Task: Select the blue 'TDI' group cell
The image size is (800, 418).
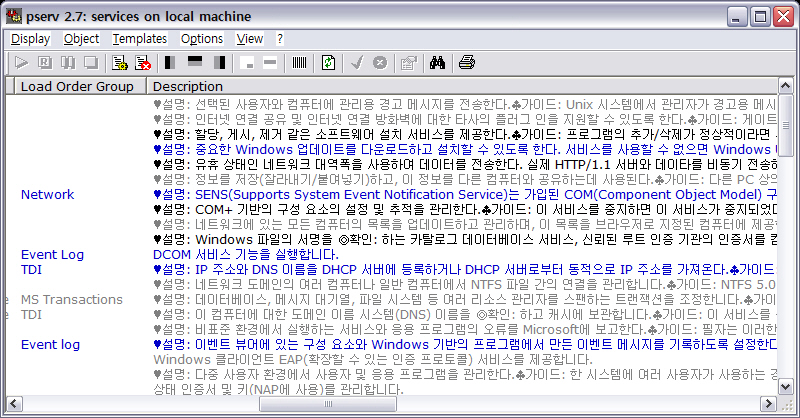Action: 31,269
